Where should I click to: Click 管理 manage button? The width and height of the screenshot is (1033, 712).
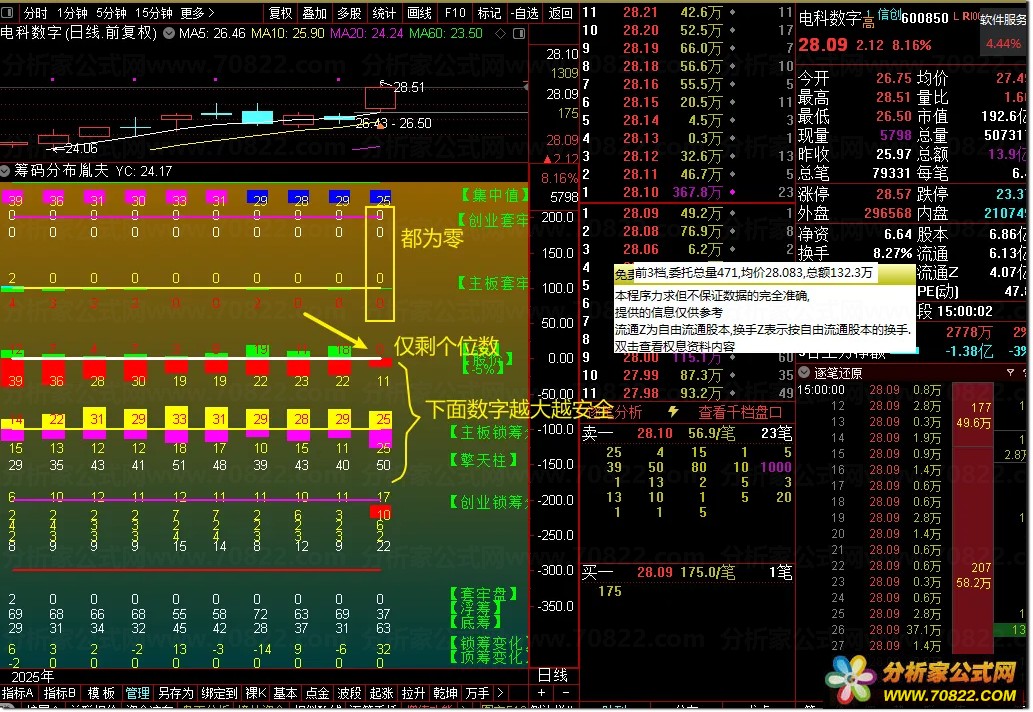137,693
